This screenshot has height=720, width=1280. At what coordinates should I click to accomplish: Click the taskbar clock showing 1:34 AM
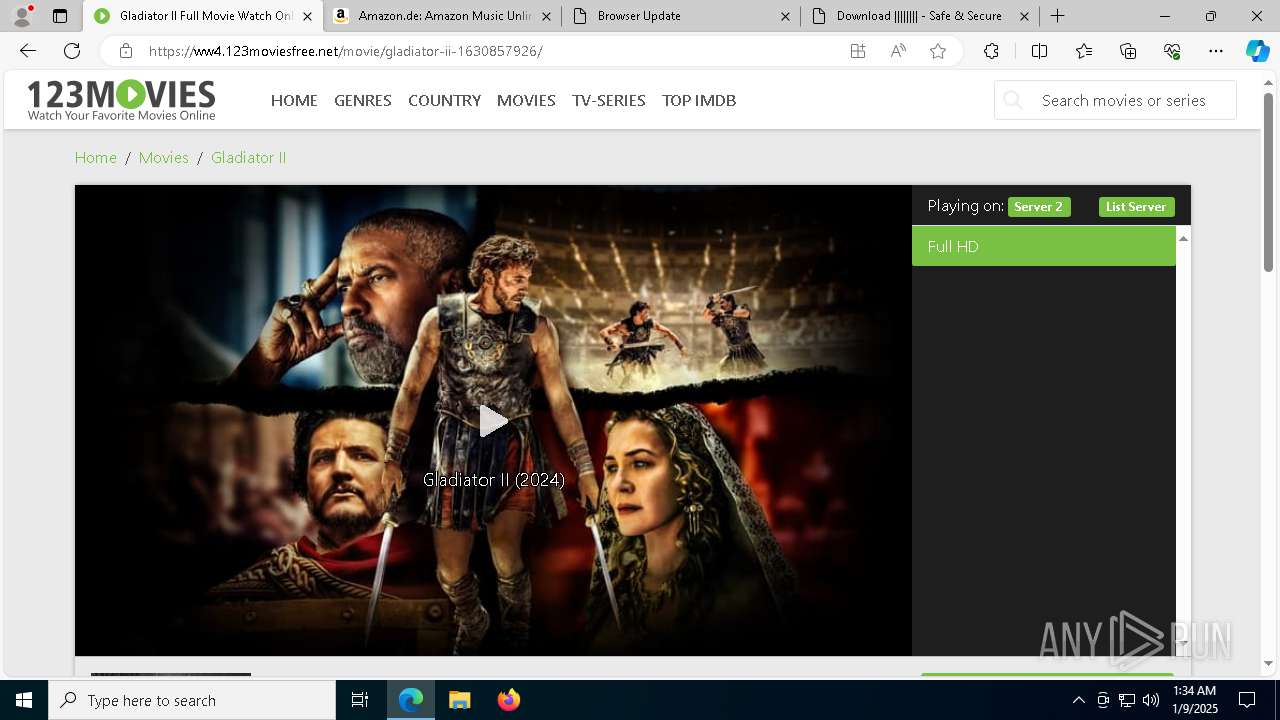(1194, 700)
